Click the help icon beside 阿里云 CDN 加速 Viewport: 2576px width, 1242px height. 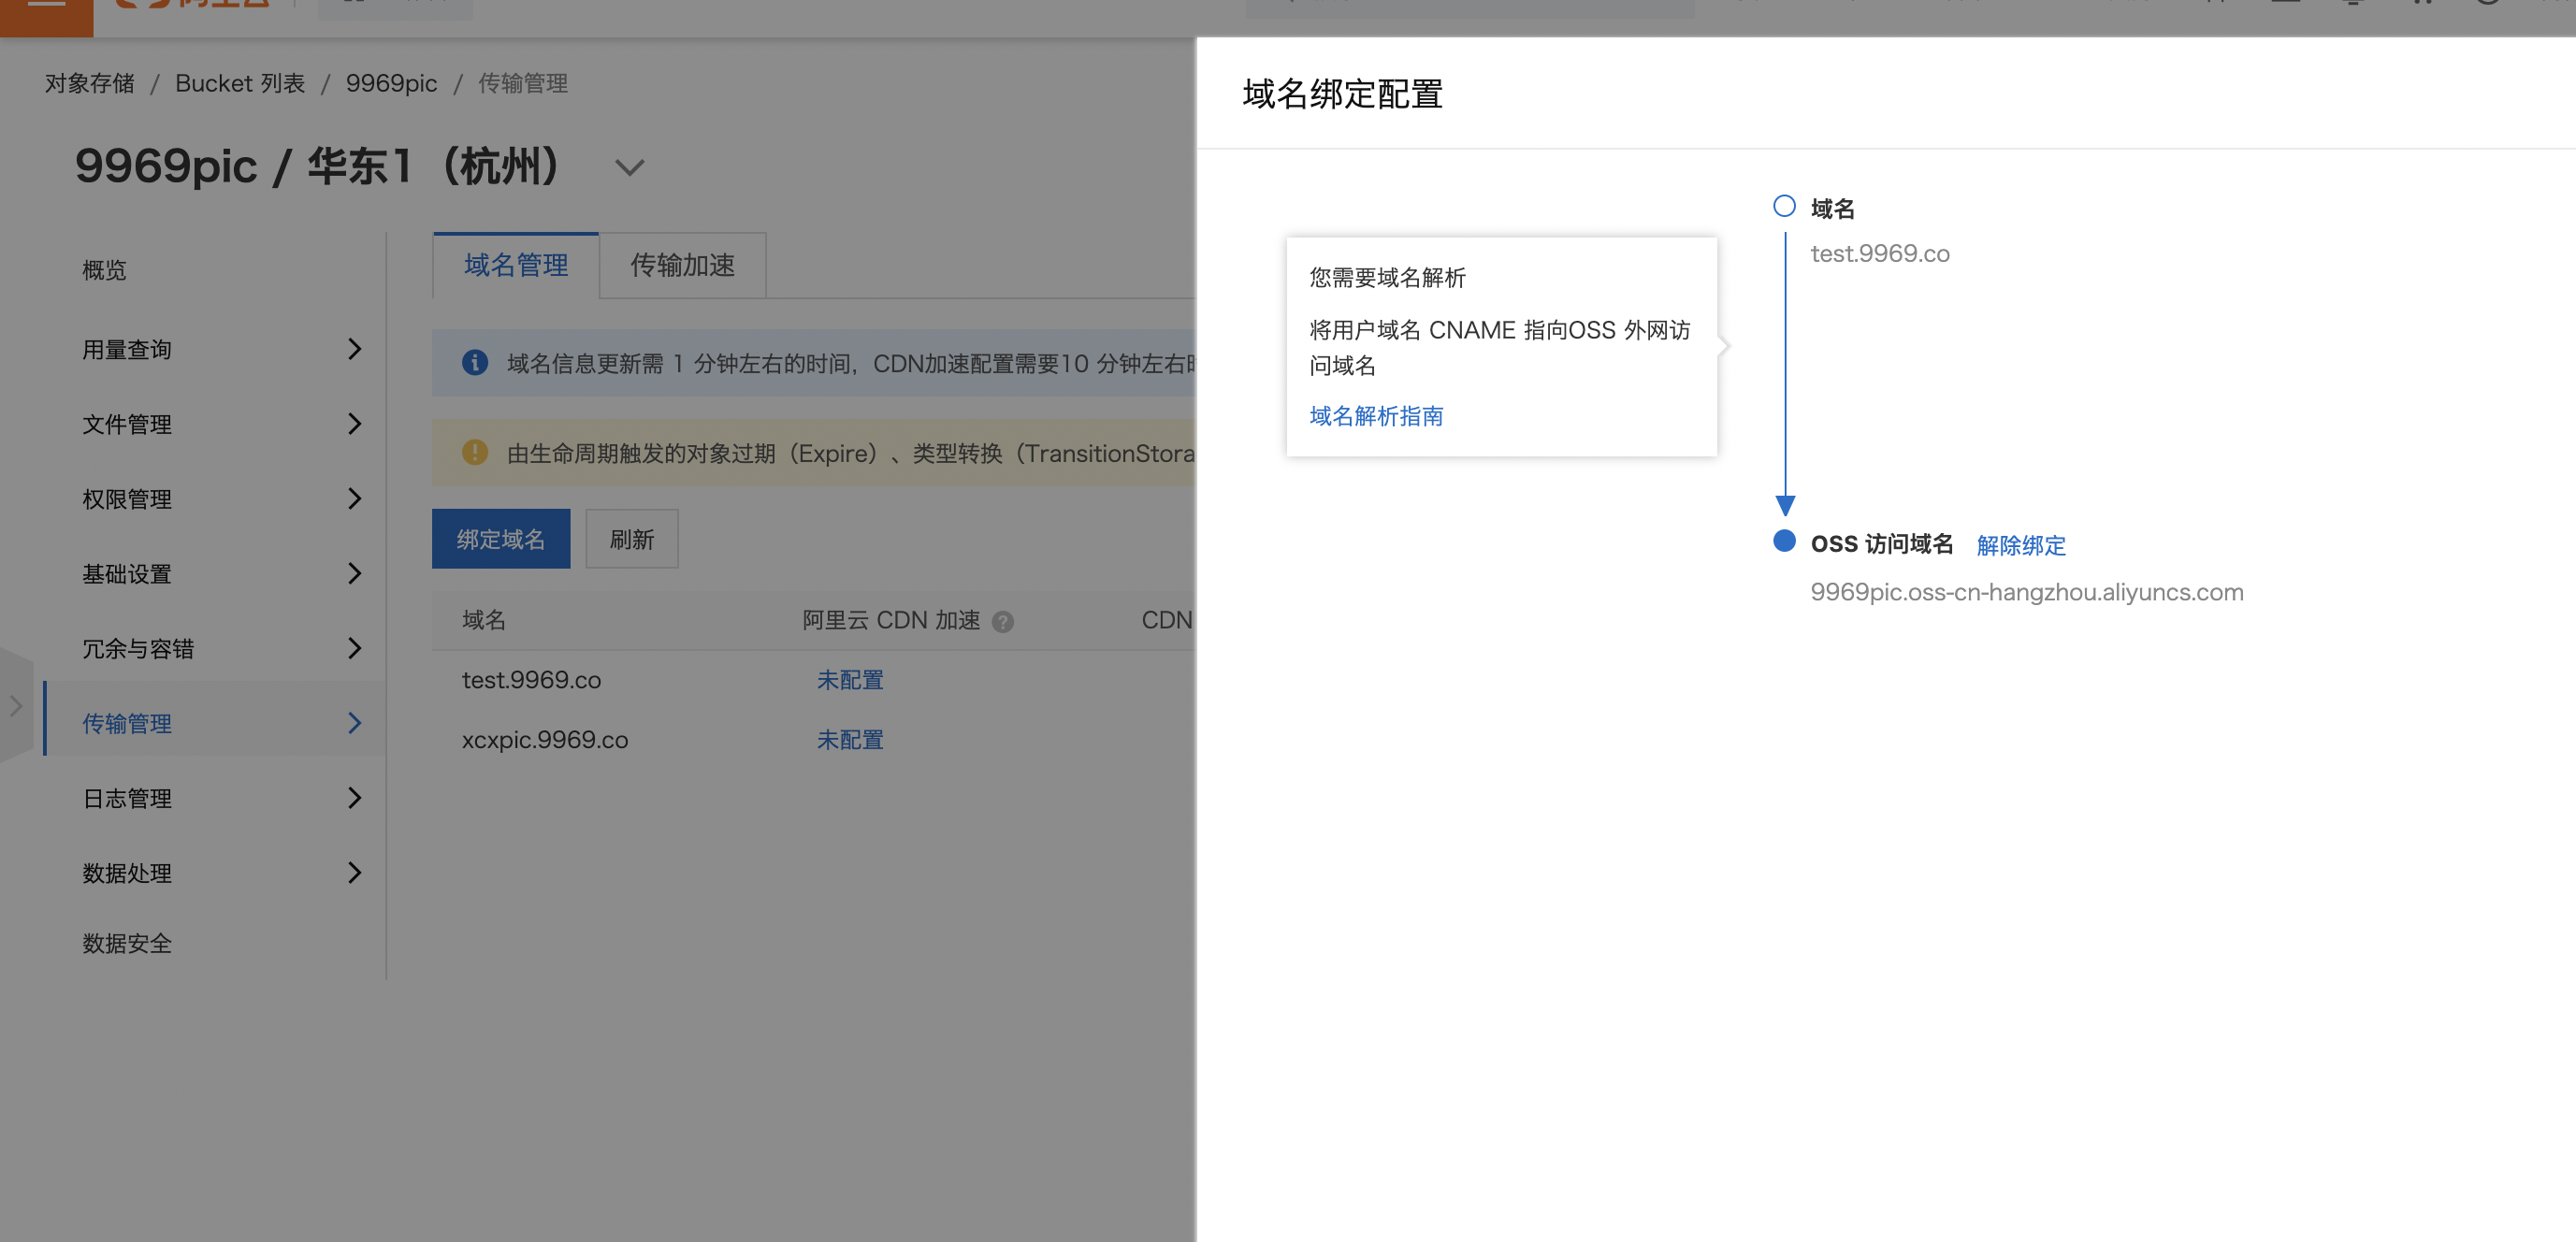pos(1003,622)
